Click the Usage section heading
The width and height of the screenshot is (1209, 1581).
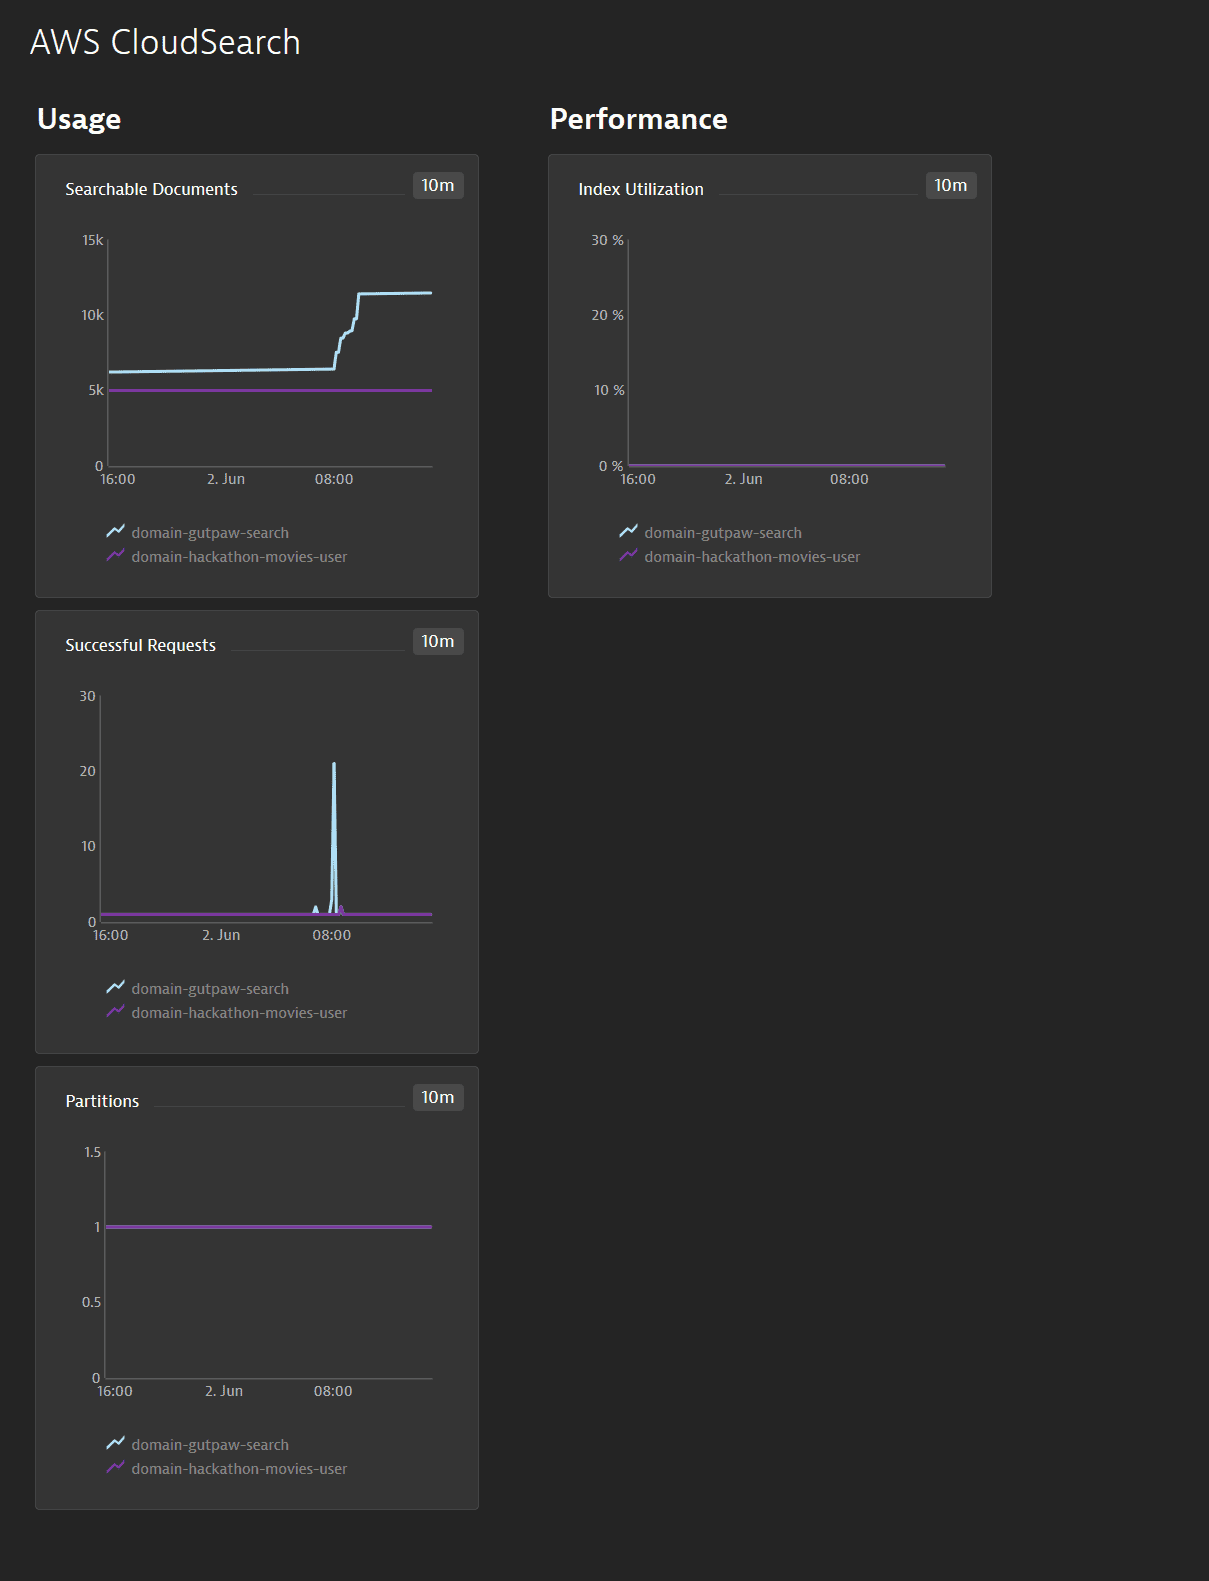79,119
